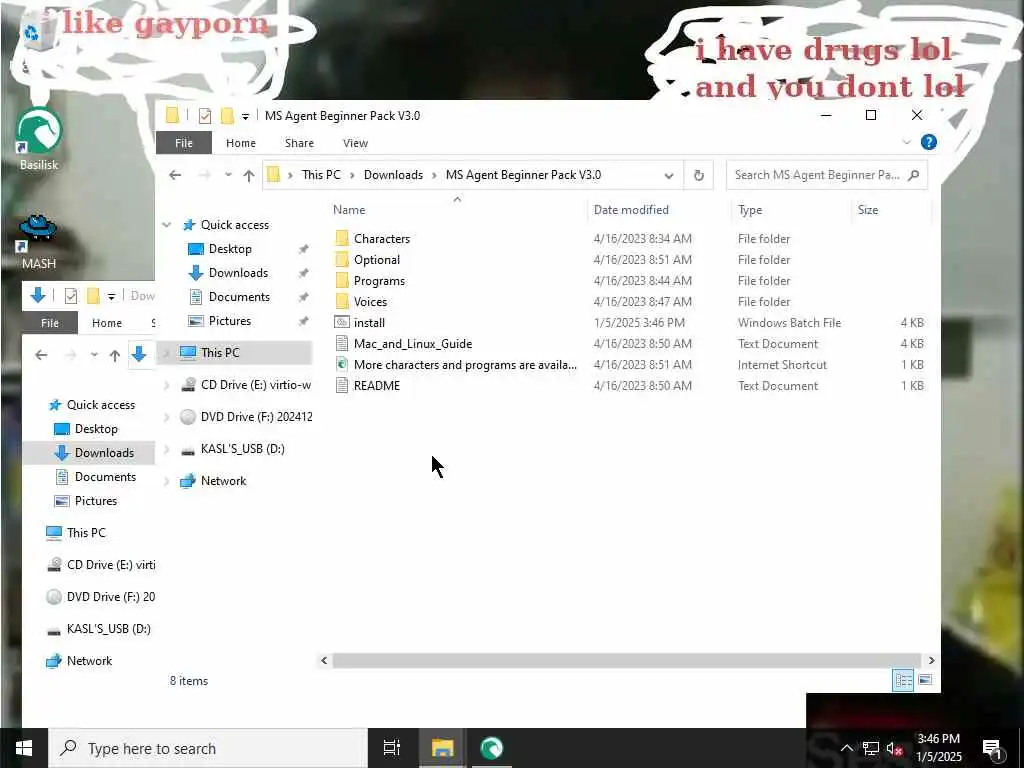Switch to Details view layout
This screenshot has height=768, width=1024.
[903, 680]
